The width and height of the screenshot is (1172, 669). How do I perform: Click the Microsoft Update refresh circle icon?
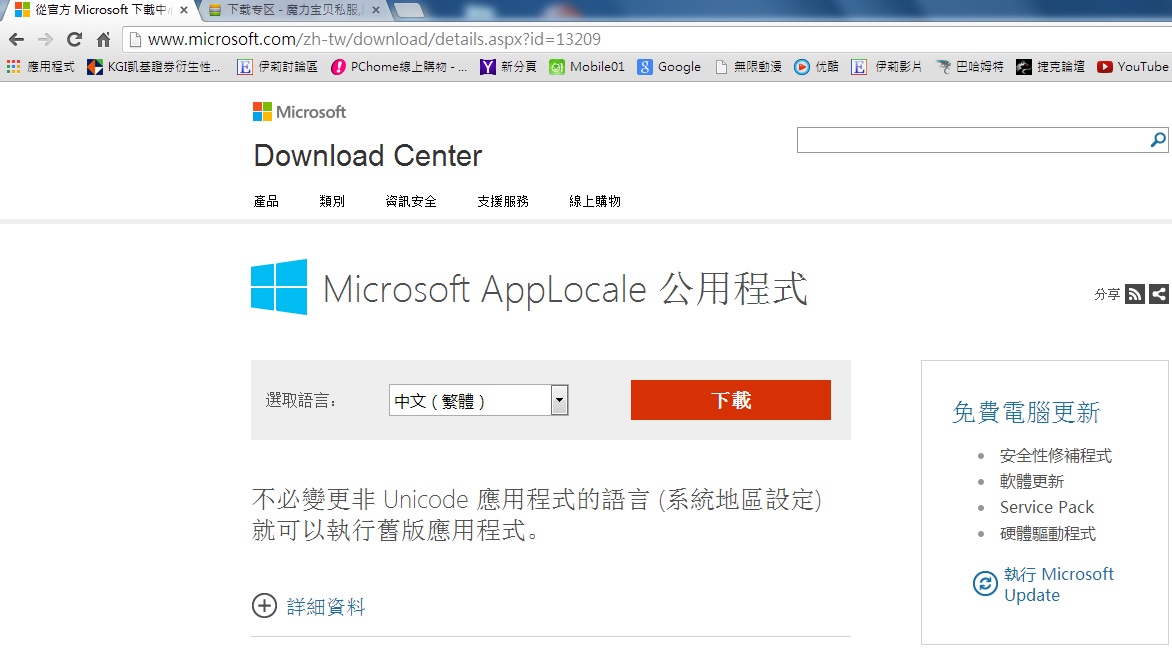[985, 583]
